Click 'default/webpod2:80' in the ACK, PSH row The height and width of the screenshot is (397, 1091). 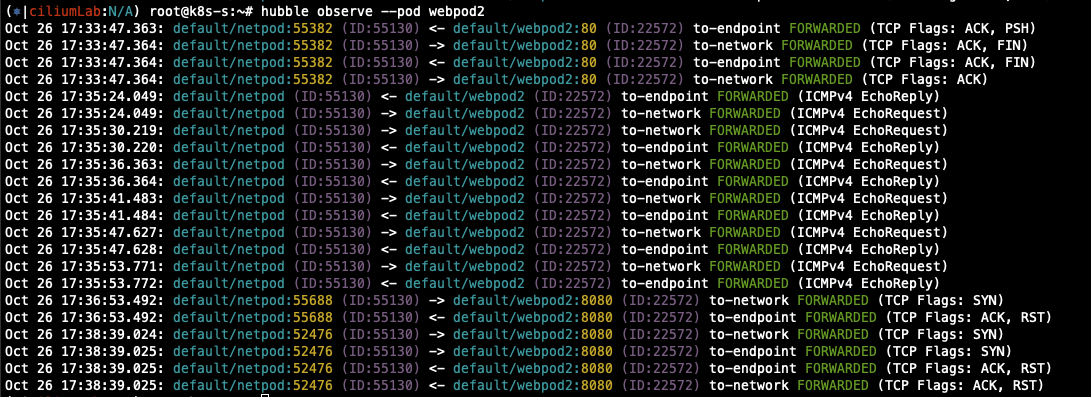coord(525,29)
